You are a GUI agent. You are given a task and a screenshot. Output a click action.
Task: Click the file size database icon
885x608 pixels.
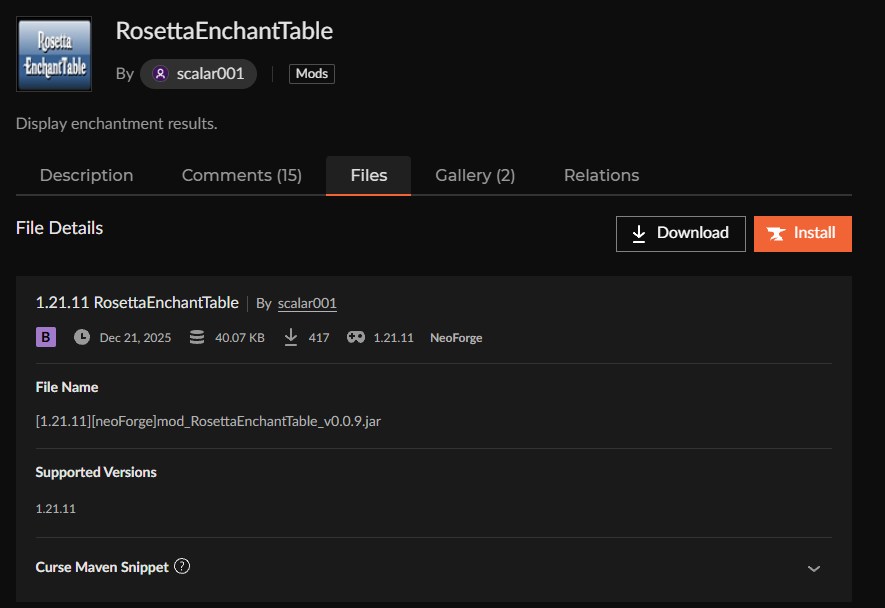click(x=197, y=338)
